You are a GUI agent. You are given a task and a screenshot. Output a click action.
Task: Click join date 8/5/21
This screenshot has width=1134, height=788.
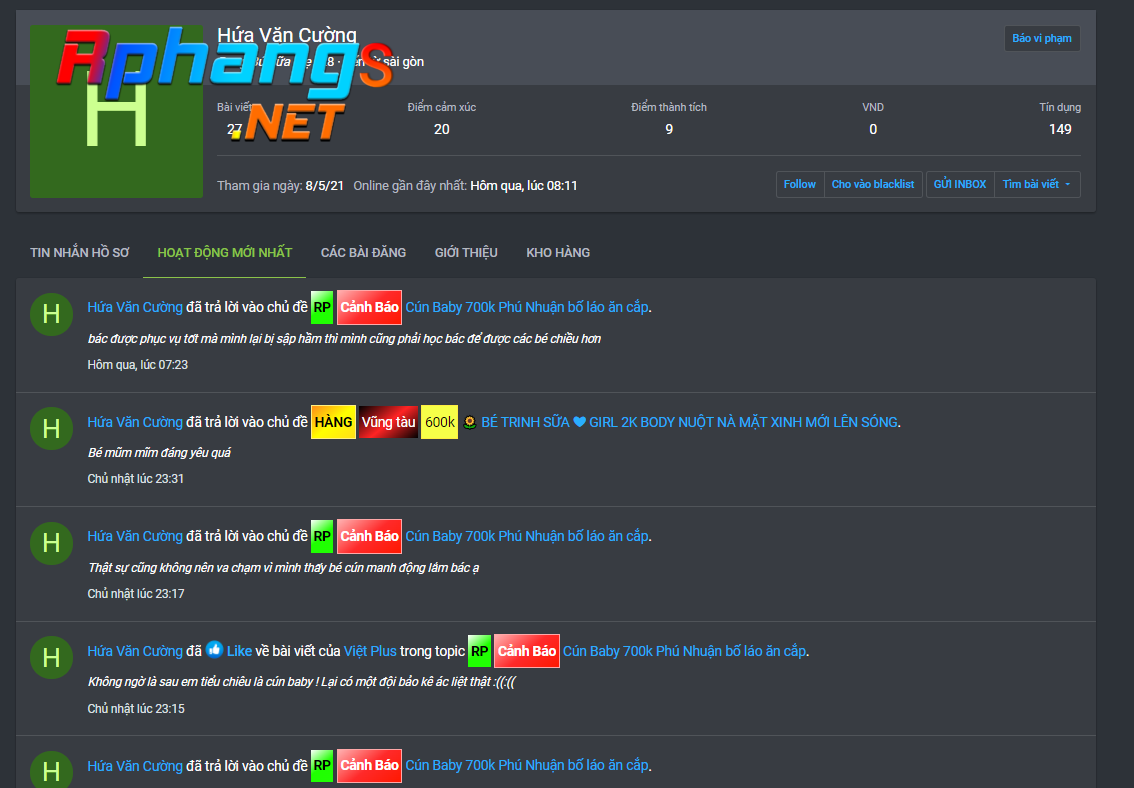pyautogui.click(x=325, y=186)
